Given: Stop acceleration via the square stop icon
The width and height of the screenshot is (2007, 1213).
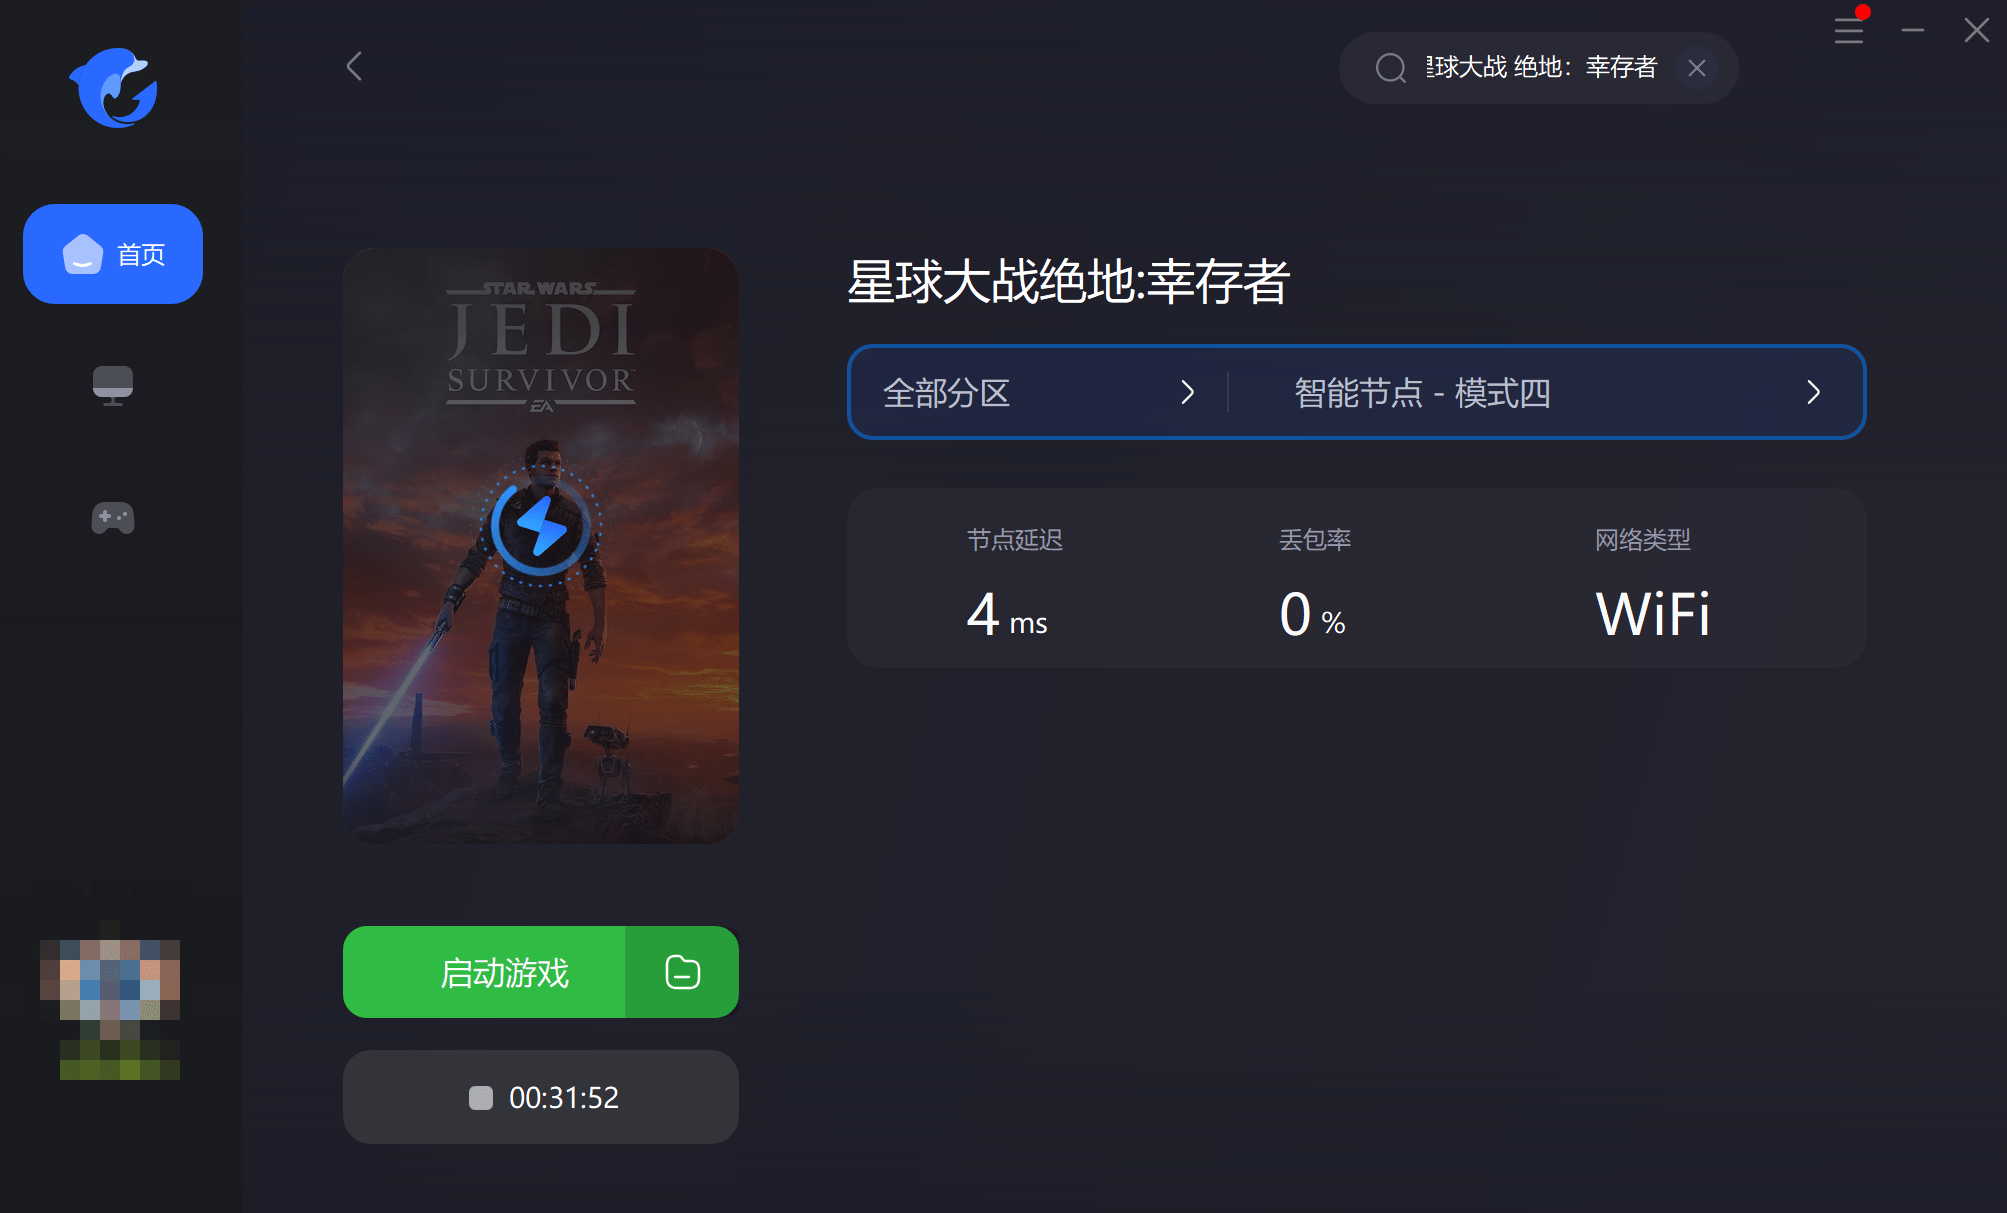Looking at the screenshot, I should pyautogui.click(x=481, y=1098).
